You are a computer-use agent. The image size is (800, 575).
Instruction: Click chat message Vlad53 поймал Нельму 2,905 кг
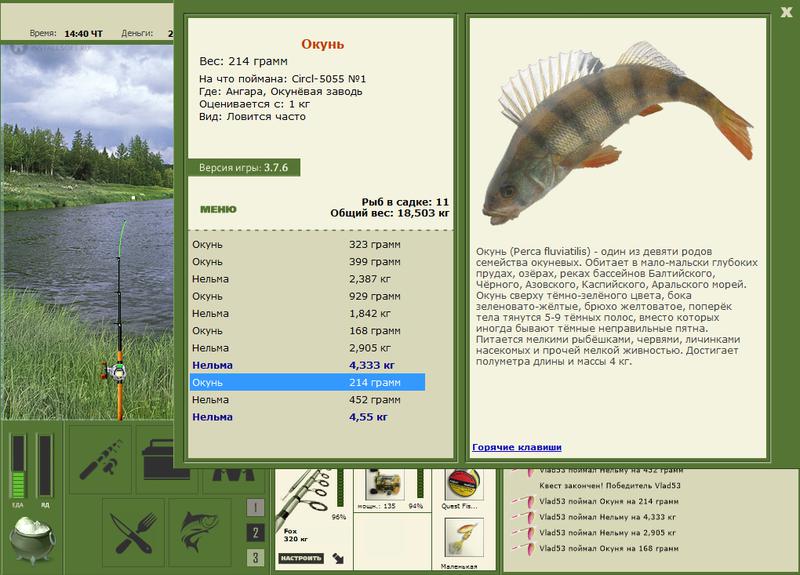click(607, 533)
